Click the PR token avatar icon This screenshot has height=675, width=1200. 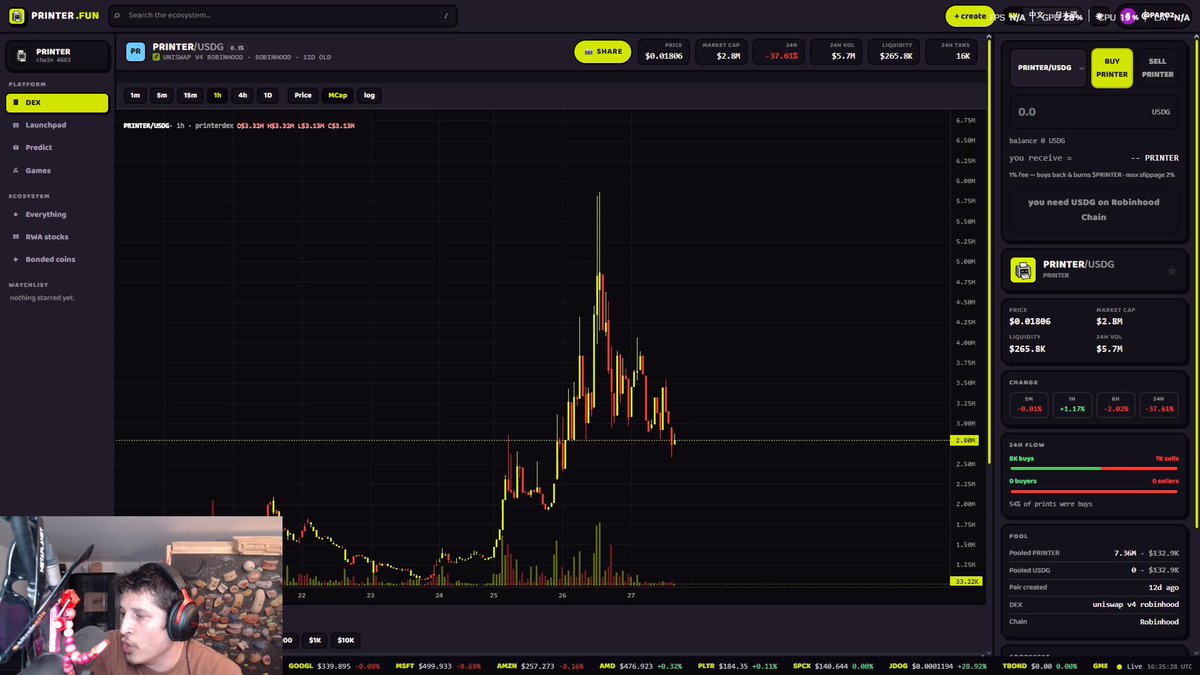tap(135, 52)
